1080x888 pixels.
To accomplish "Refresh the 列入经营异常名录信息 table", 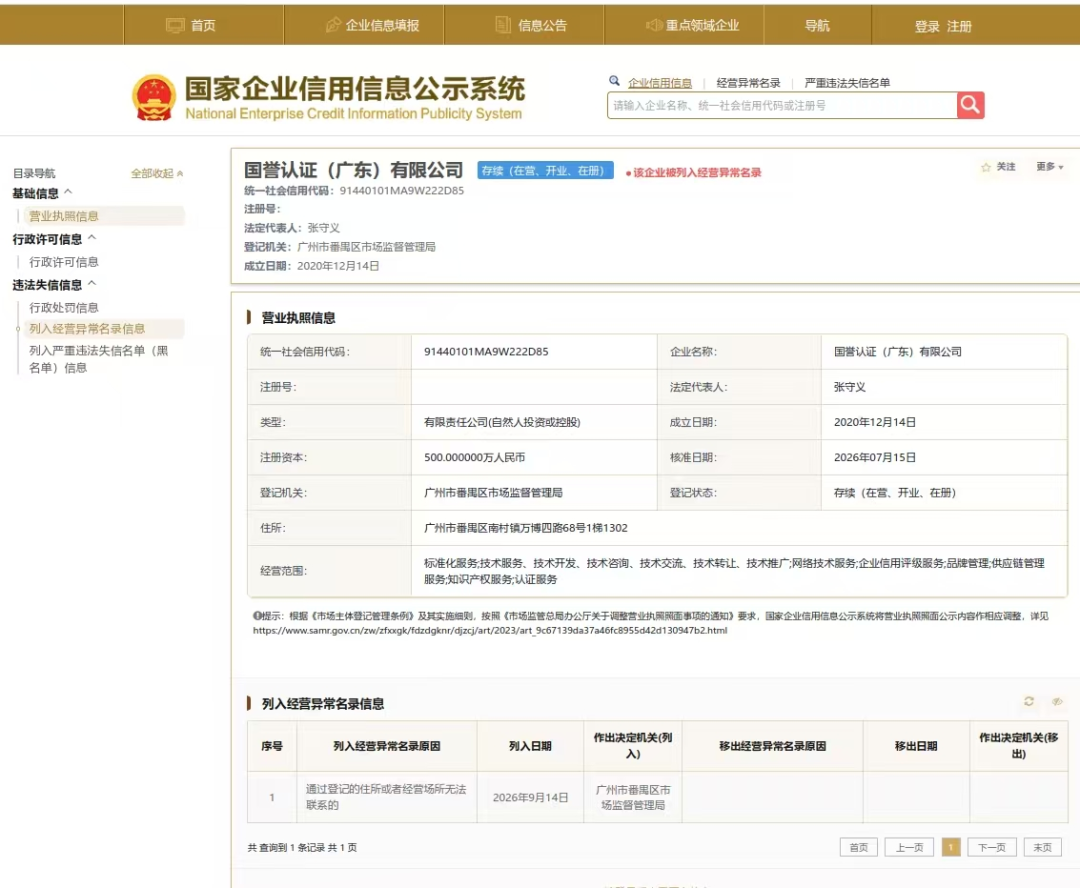I will pos(1028,701).
